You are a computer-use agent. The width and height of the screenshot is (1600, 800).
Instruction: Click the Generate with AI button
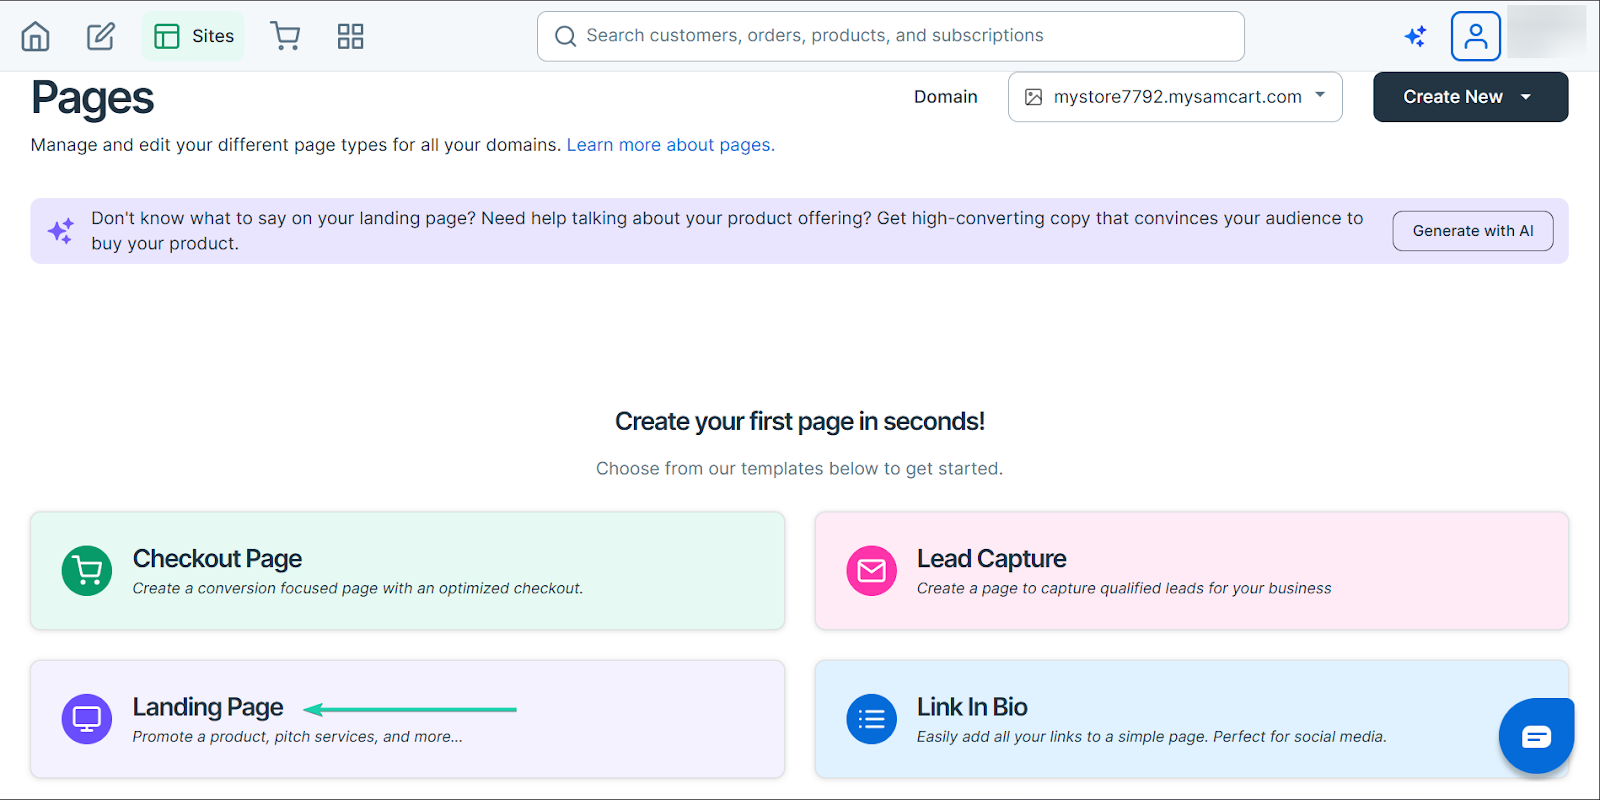coord(1472,231)
